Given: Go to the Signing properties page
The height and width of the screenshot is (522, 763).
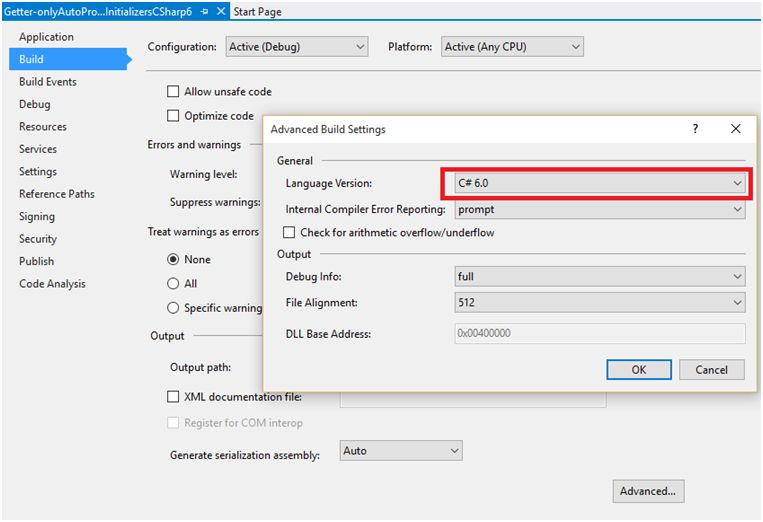Looking at the screenshot, I should 37,216.
